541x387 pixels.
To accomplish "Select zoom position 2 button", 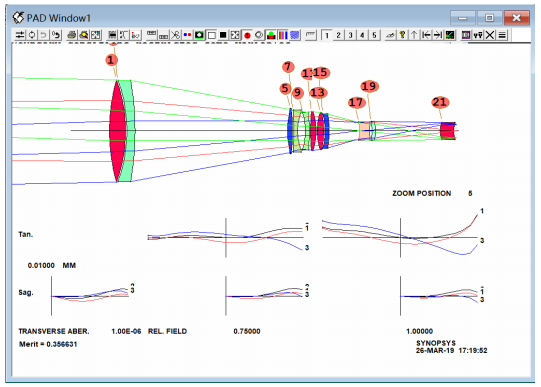I will 338,35.
